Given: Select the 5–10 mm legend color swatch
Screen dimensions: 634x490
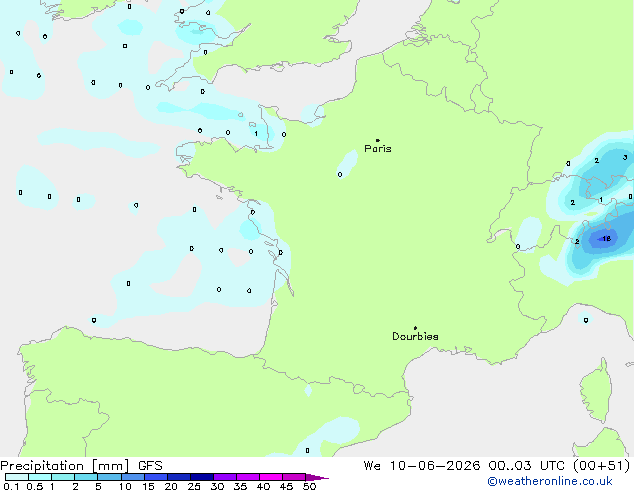Looking at the screenshot, I should [109, 477].
